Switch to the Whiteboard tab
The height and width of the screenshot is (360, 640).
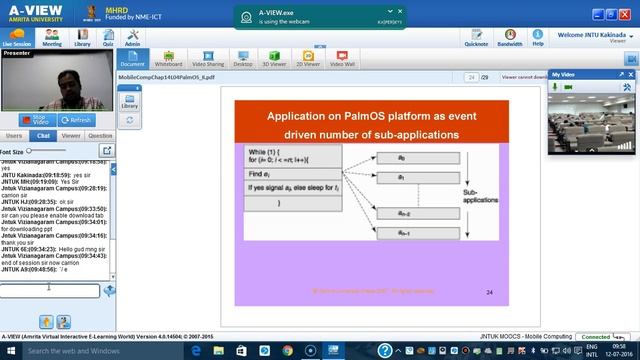[169, 59]
